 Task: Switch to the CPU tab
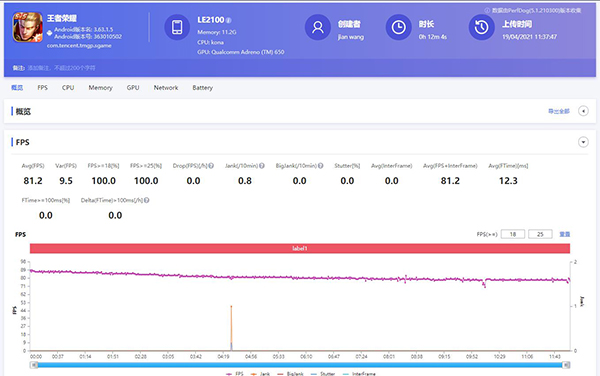click(x=68, y=88)
